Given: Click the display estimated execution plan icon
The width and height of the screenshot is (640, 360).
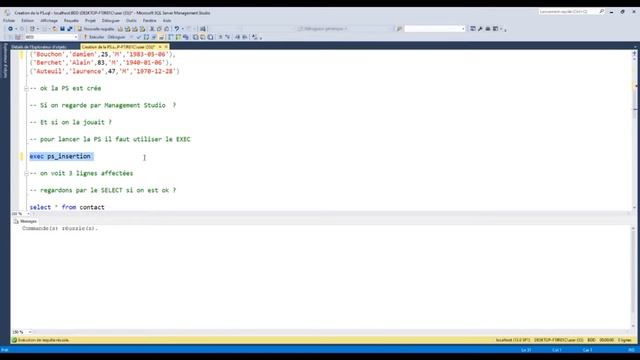Looking at the screenshot, I should coord(146,37).
